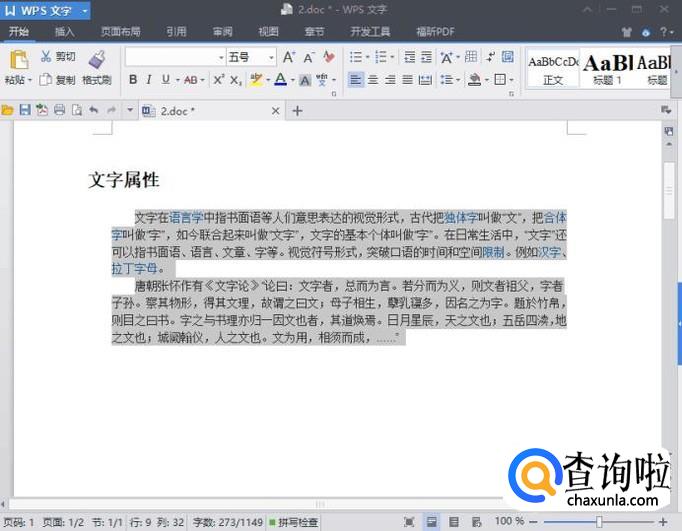
Task: Follow the 拉丁字母 hyperlink
Action: pyautogui.click(x=134, y=268)
